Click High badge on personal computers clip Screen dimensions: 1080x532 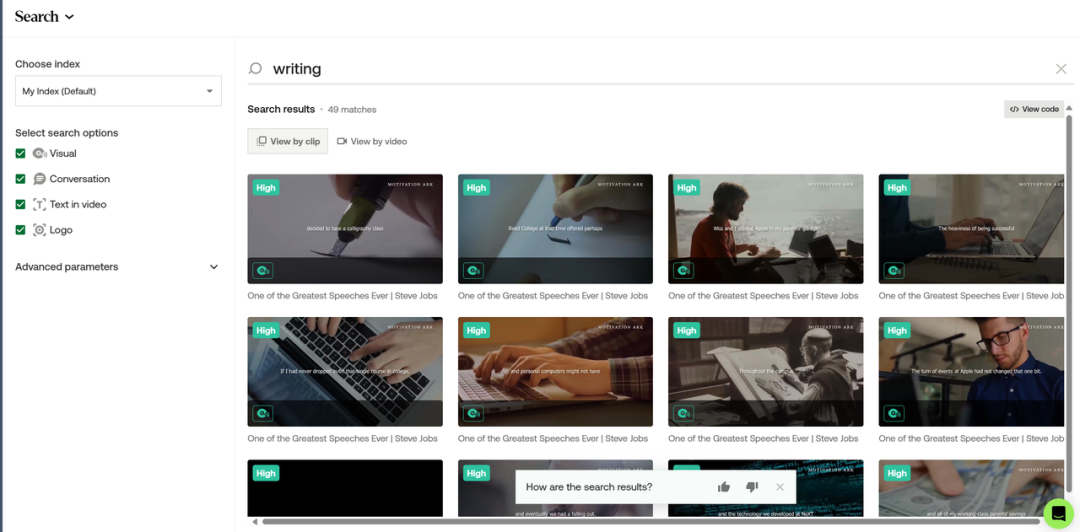click(476, 330)
